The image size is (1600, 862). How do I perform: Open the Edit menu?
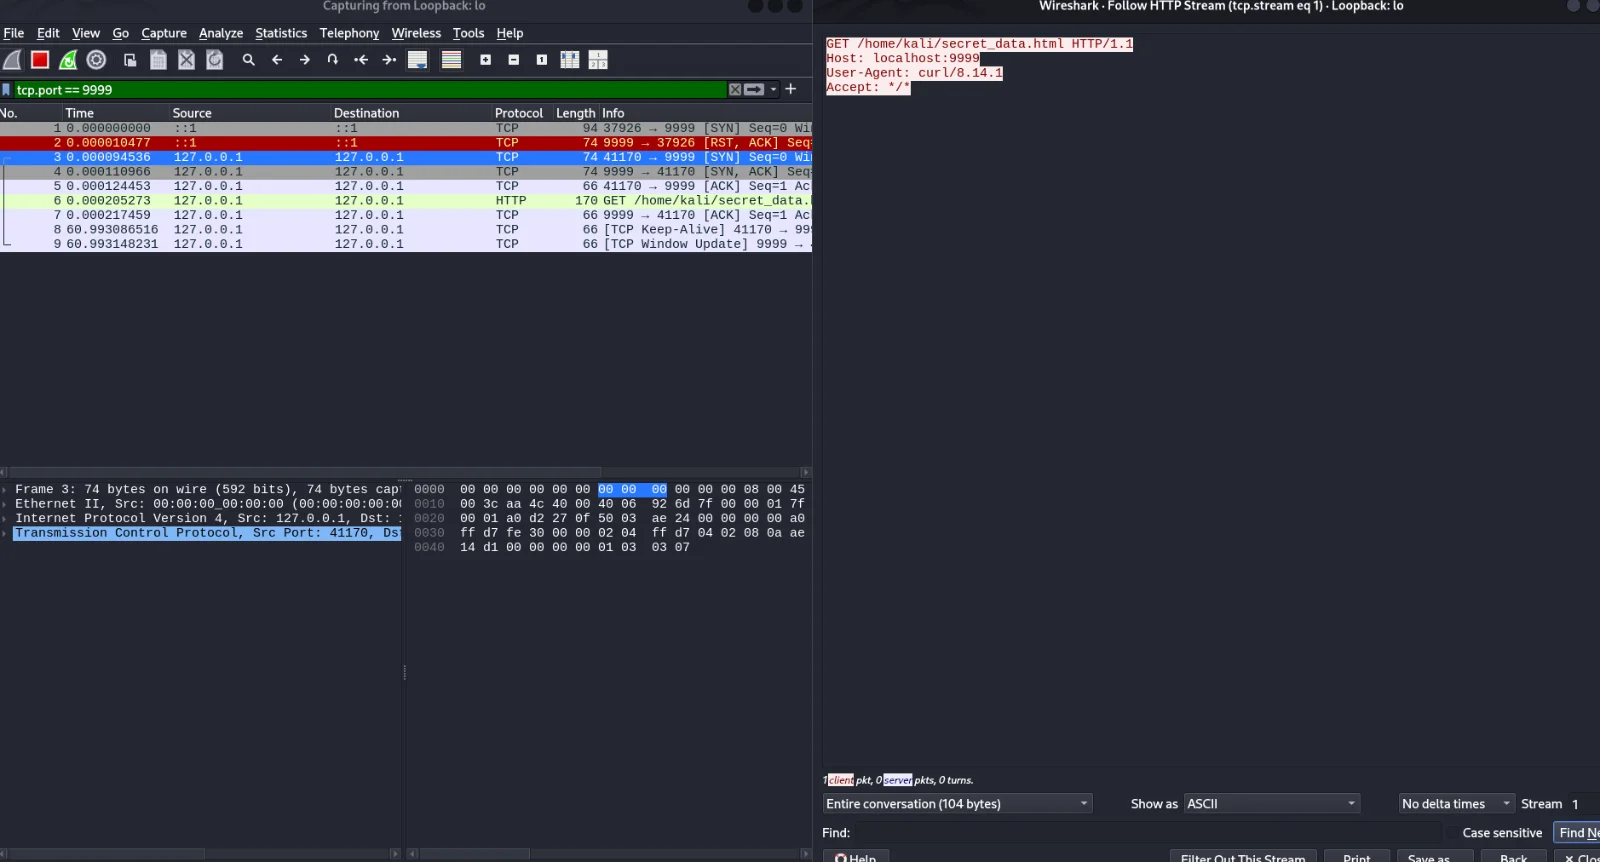pos(48,33)
